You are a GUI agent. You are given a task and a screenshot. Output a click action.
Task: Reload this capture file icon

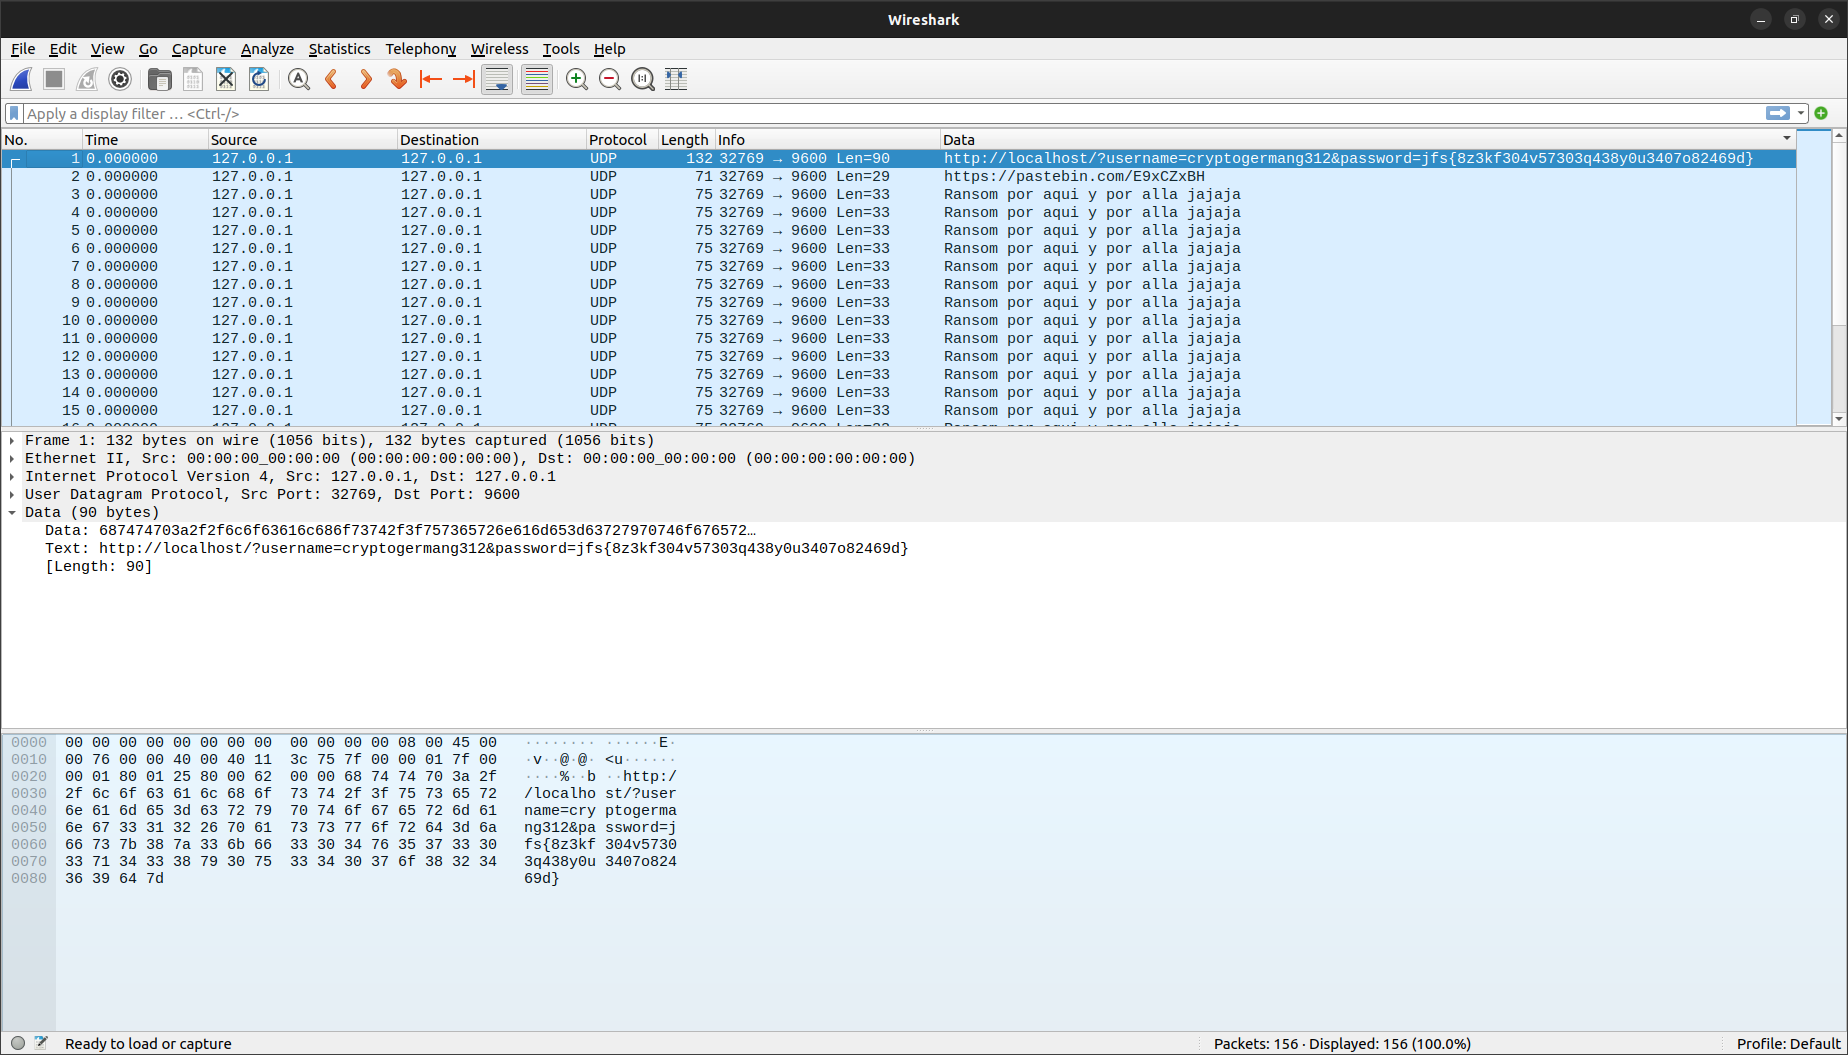point(259,79)
